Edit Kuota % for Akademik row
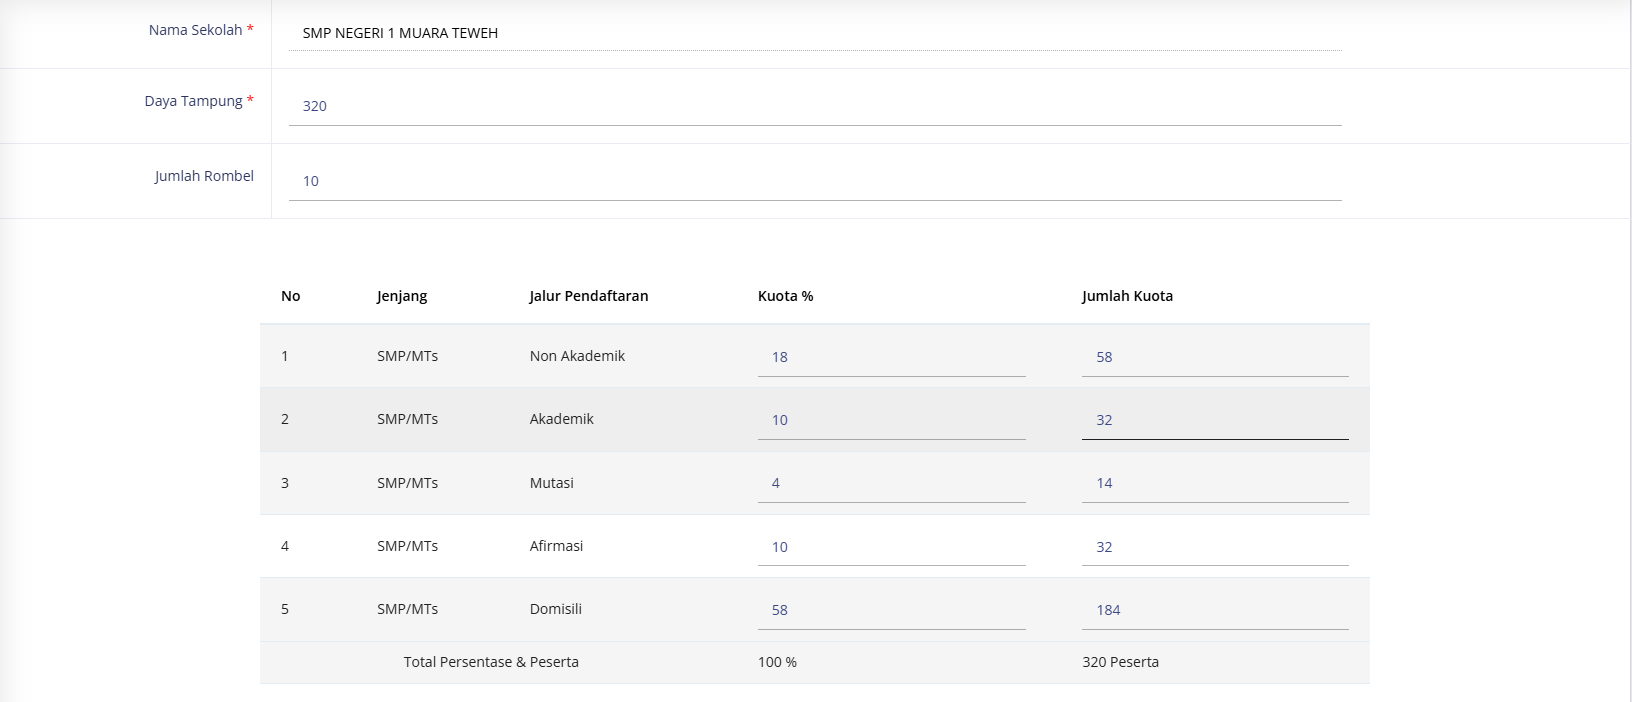1632x702 pixels. 891,420
